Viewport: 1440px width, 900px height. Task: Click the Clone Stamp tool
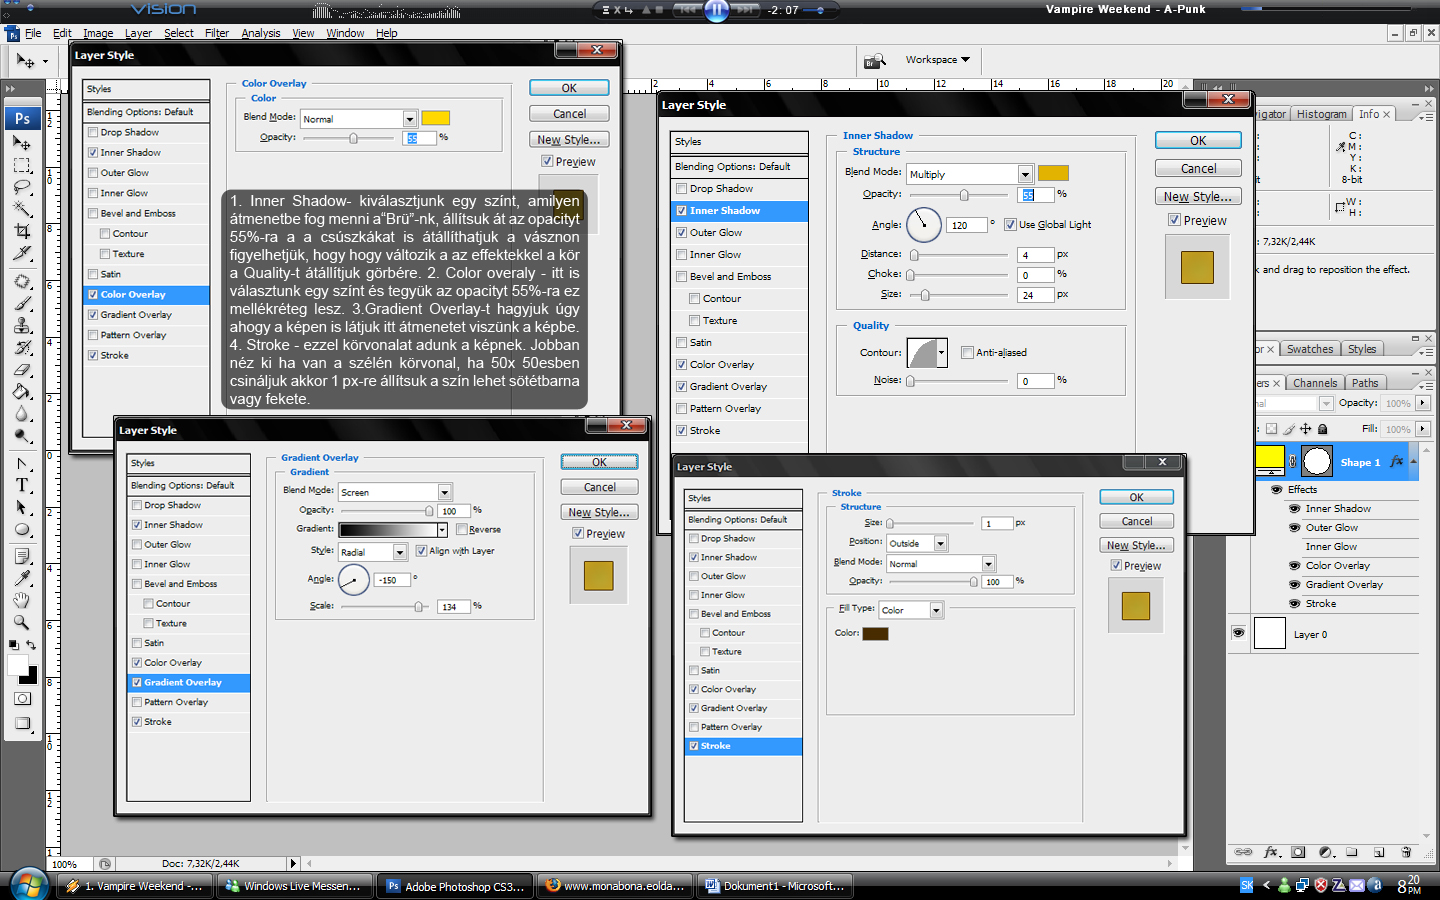[22, 326]
